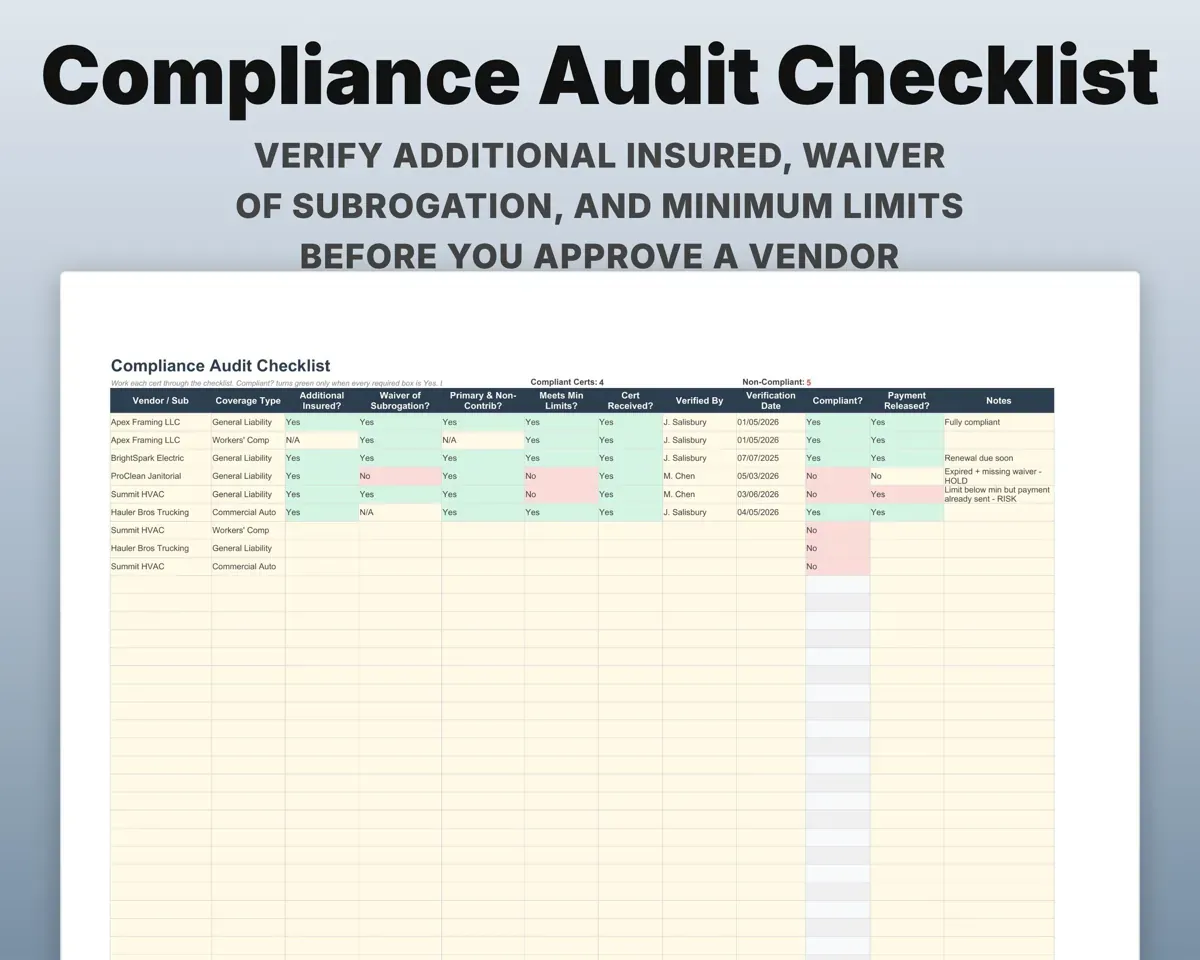Click ProClean Janitorial's Payment Released 'No' cell
This screenshot has height=960, width=1200.
pos(907,476)
